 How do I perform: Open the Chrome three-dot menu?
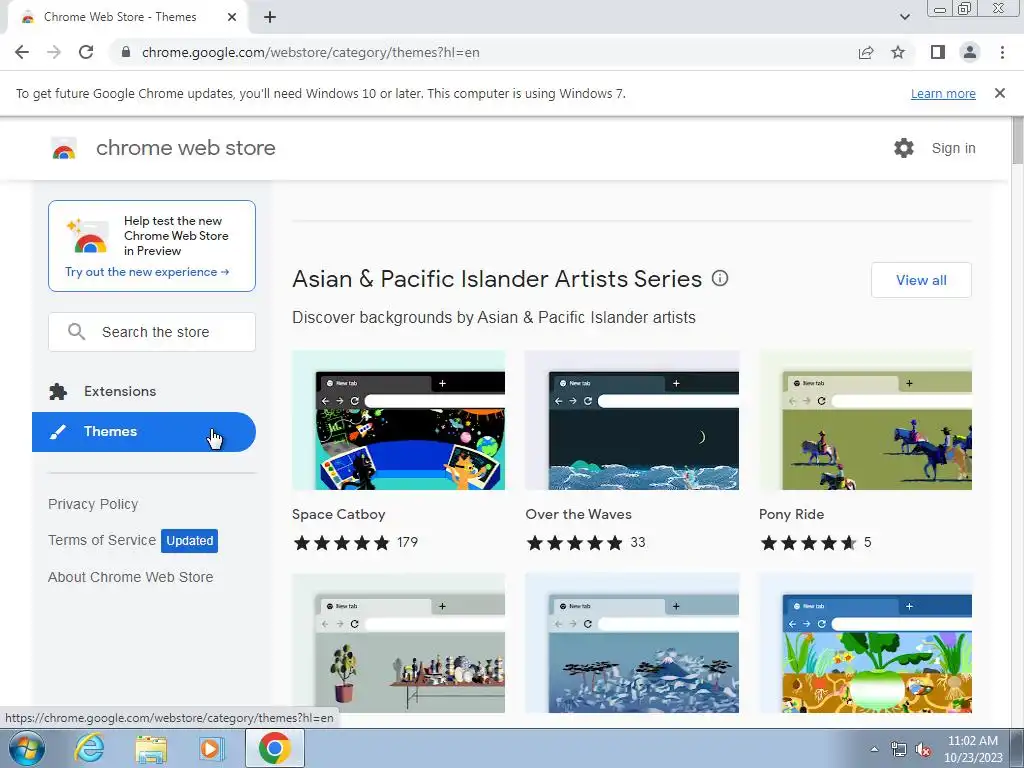[x=1002, y=52]
